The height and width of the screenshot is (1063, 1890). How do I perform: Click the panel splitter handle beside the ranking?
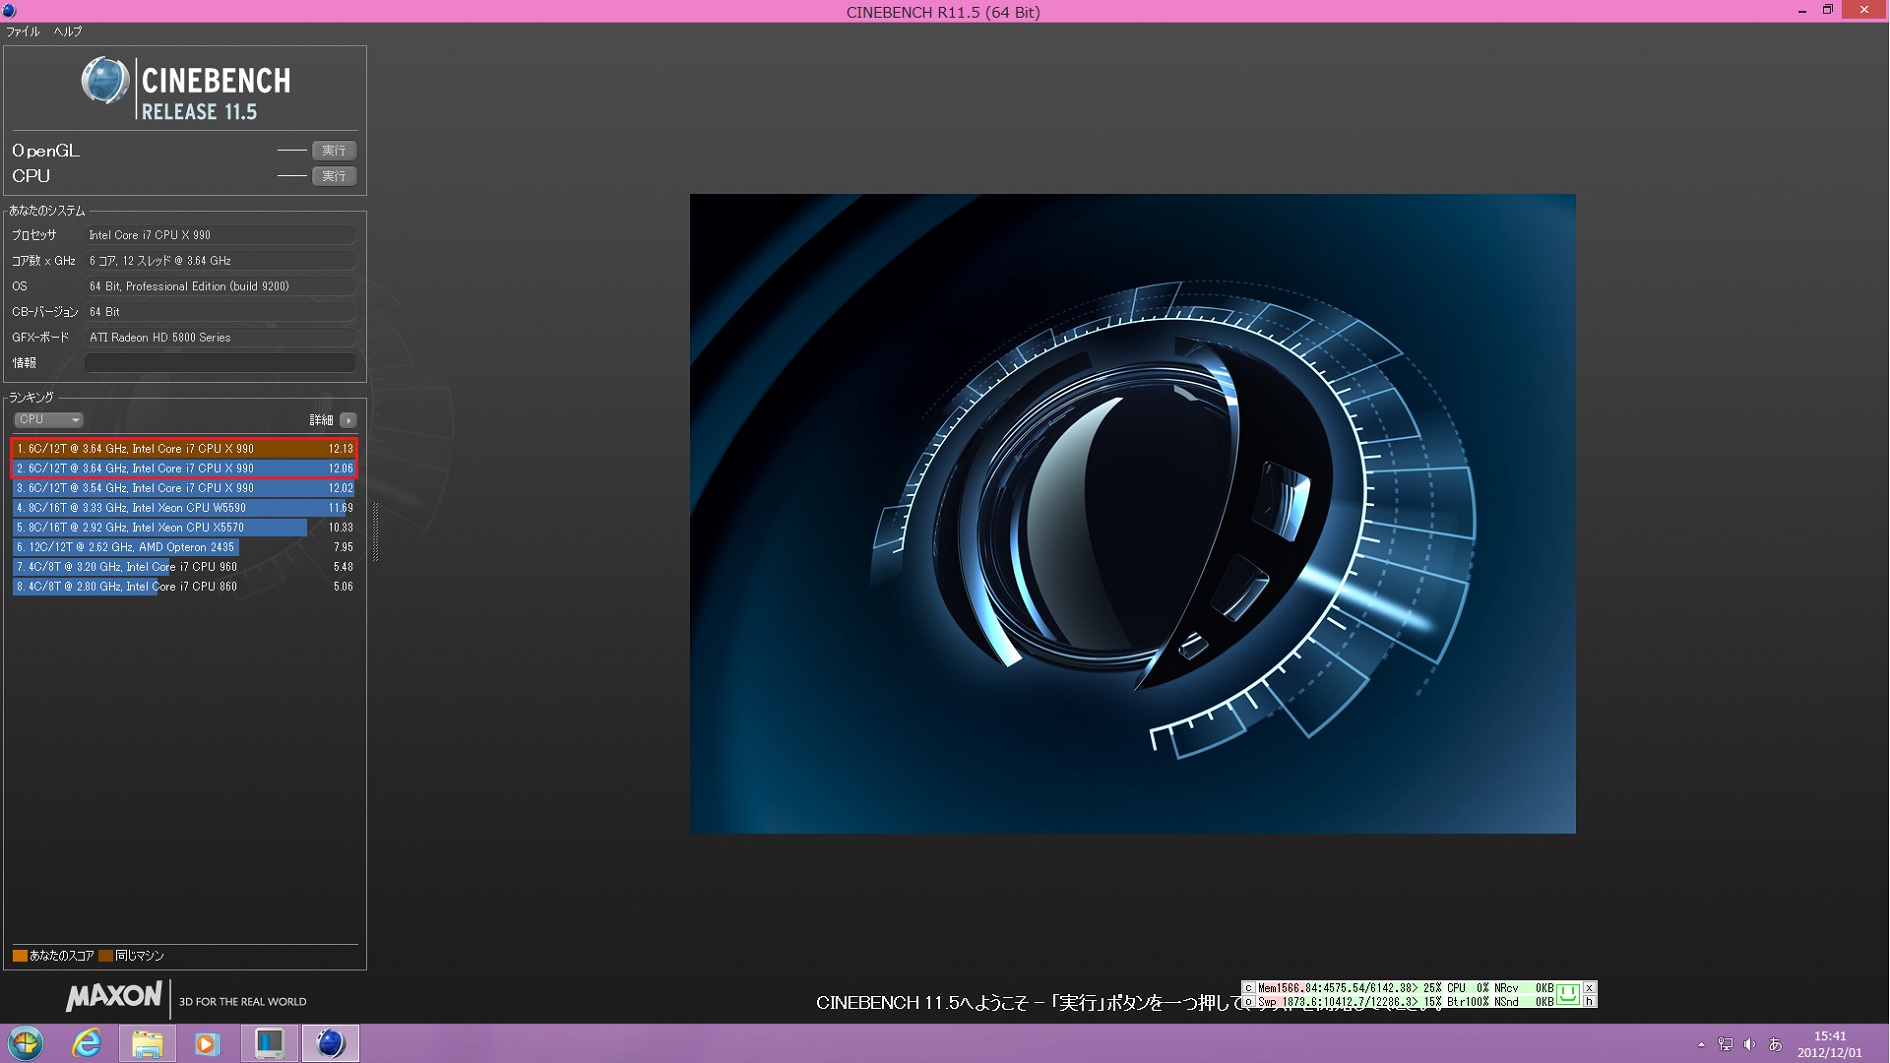(x=375, y=531)
